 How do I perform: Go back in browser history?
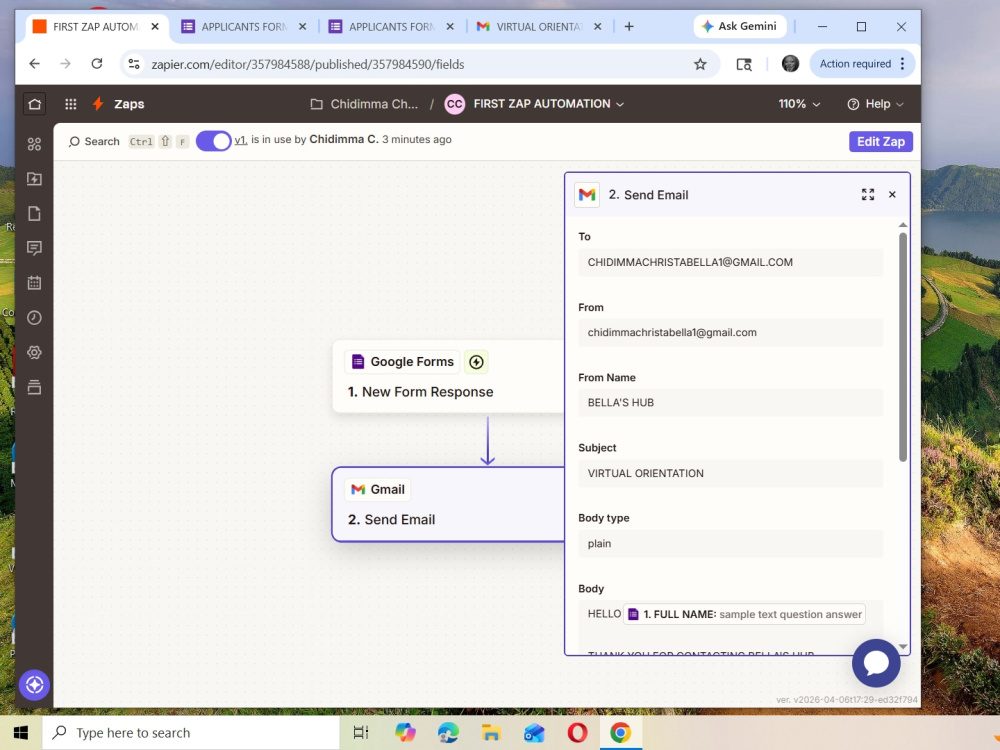(x=34, y=64)
